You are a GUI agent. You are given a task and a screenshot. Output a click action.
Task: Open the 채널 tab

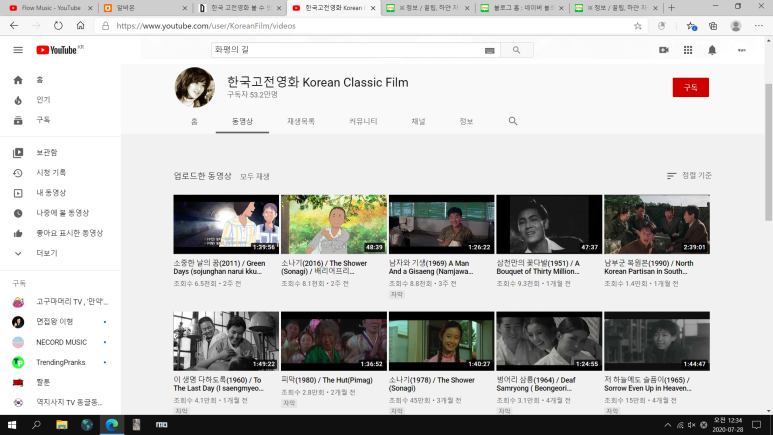pyautogui.click(x=418, y=121)
